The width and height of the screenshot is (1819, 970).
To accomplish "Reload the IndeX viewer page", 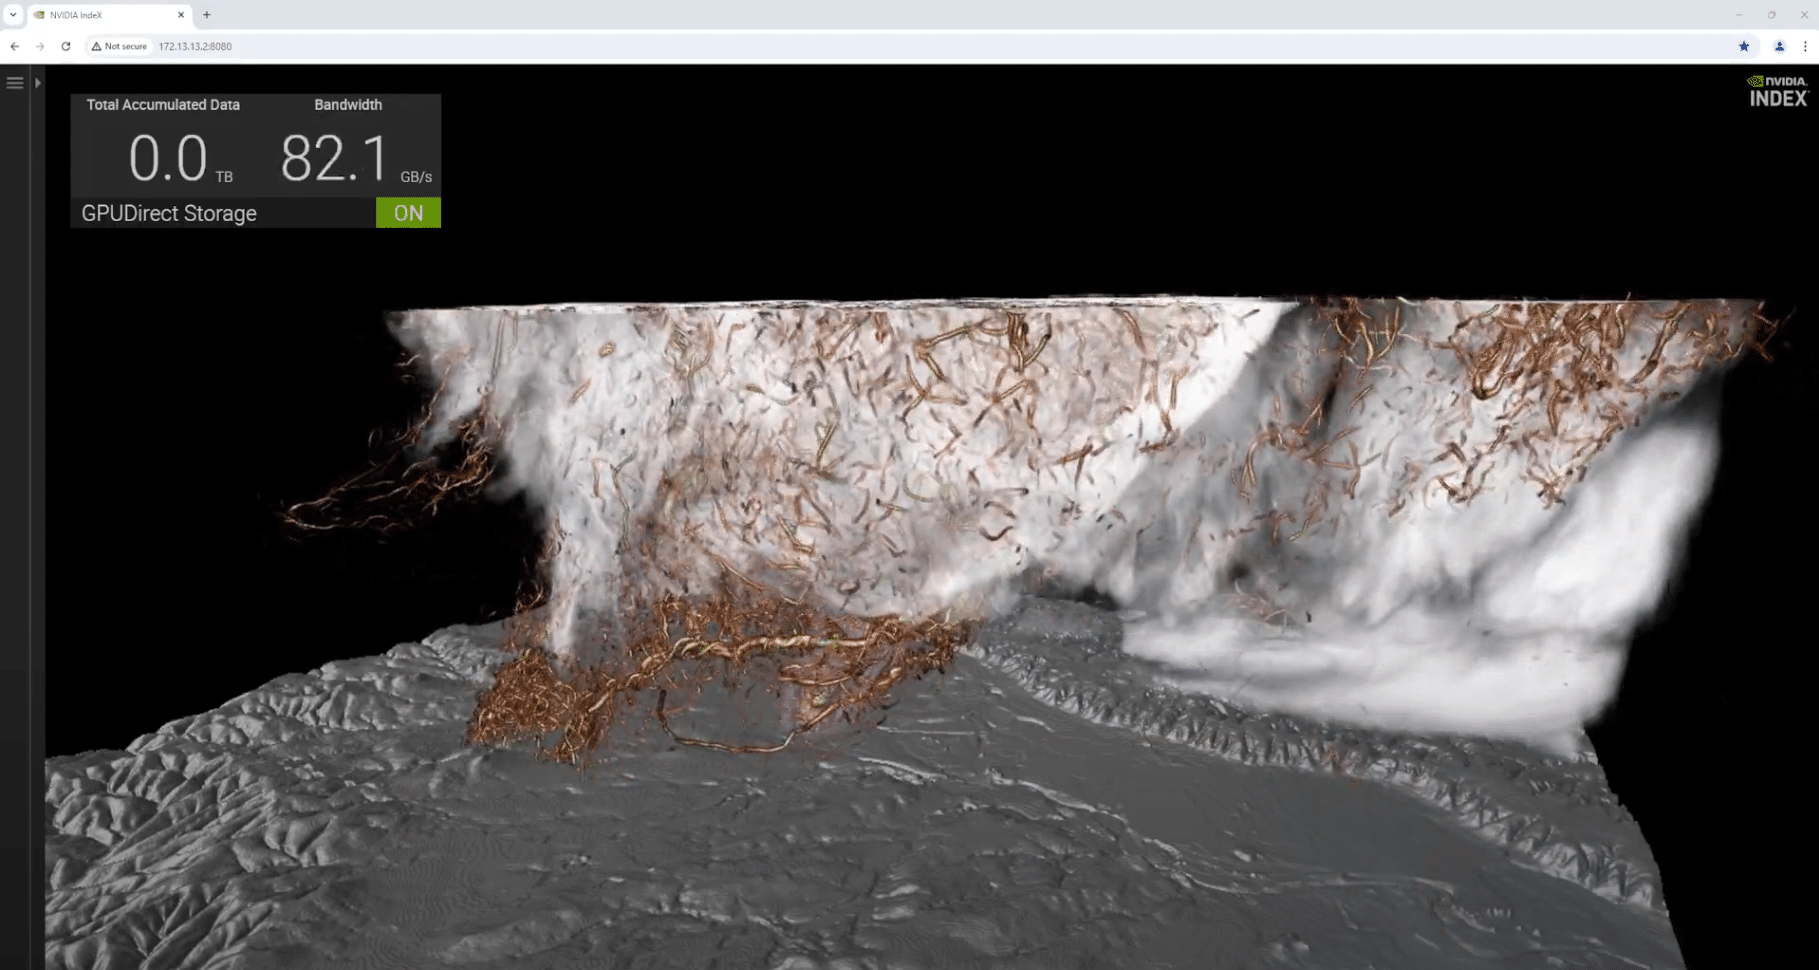I will pos(66,46).
